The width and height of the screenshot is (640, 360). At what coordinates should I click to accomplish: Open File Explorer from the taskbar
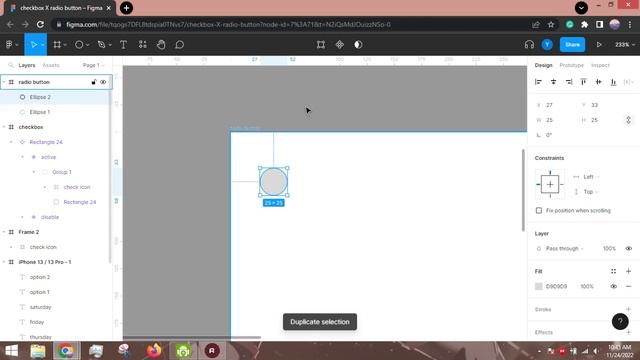coord(38,351)
